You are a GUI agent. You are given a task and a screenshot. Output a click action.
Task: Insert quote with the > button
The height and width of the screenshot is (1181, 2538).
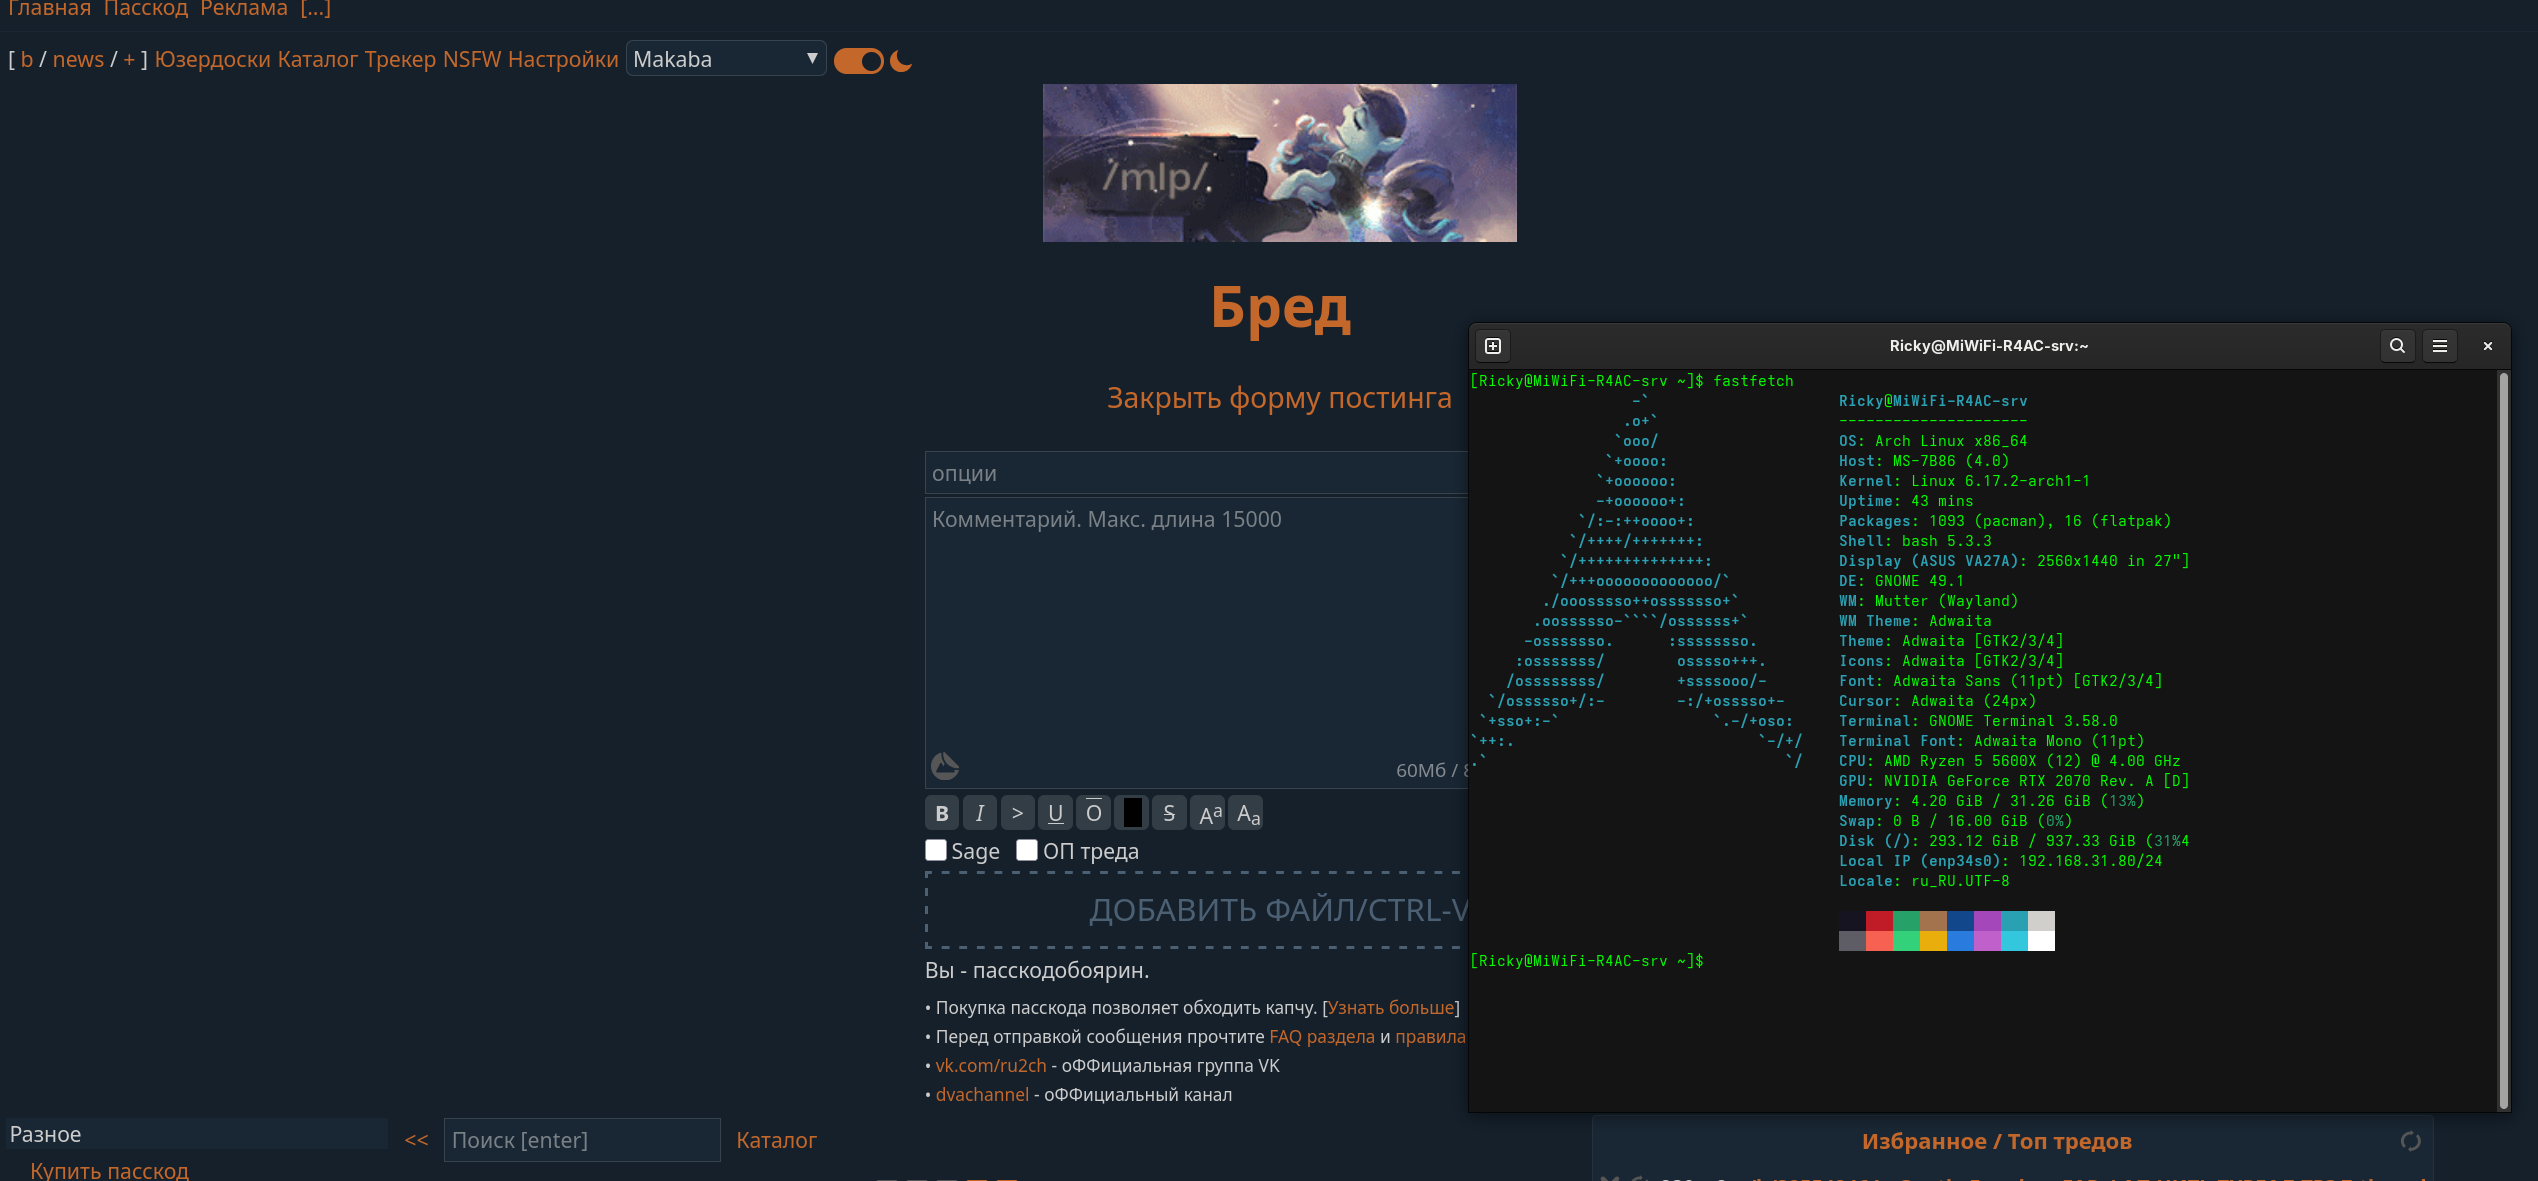coord(1017,813)
